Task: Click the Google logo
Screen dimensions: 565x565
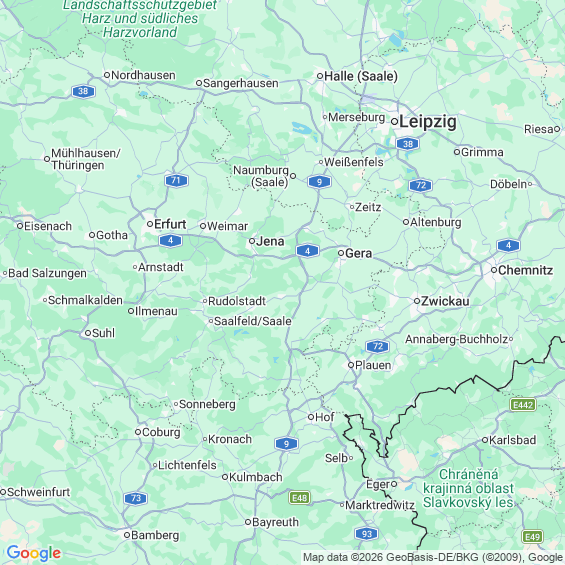Action: (34, 553)
